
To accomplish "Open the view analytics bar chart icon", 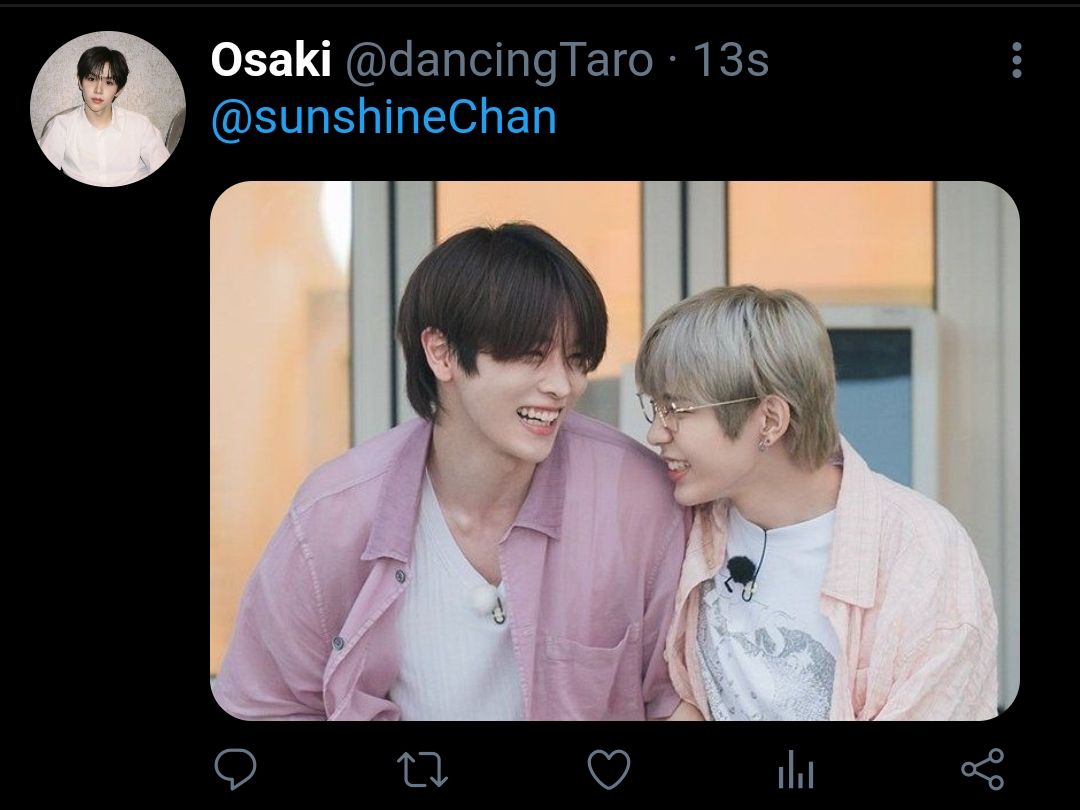I will coord(796,769).
